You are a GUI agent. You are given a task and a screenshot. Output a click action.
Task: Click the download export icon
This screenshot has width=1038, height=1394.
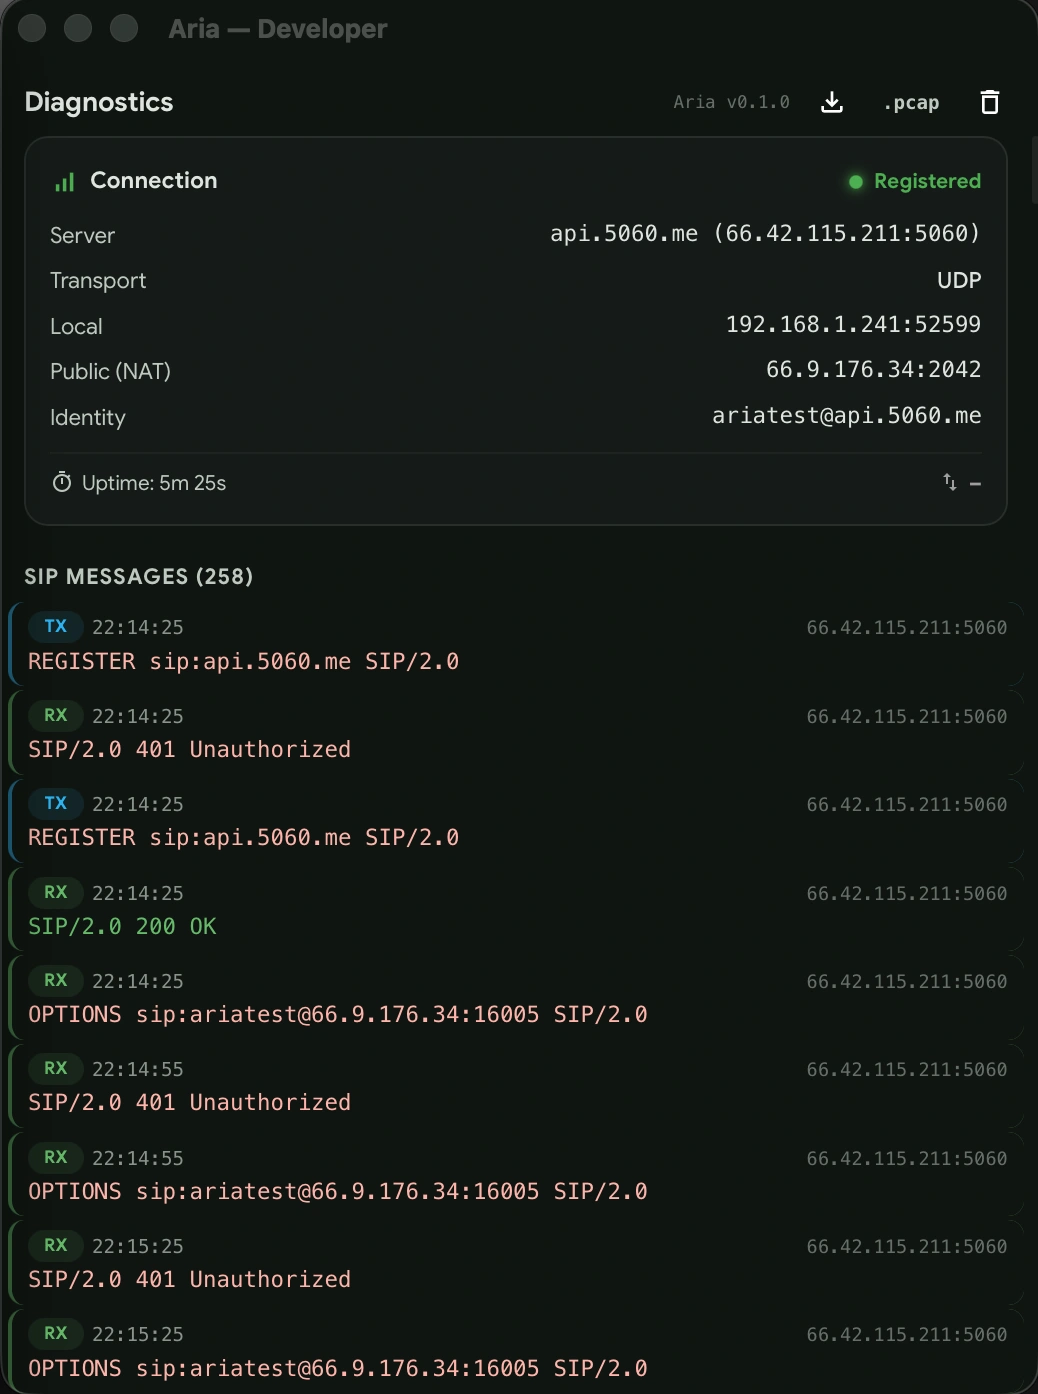(832, 102)
